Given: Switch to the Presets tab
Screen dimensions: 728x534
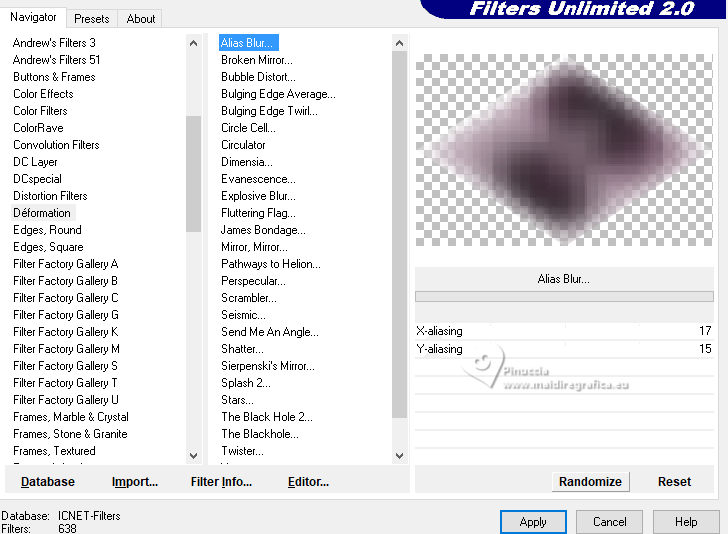Looking at the screenshot, I should [x=91, y=19].
